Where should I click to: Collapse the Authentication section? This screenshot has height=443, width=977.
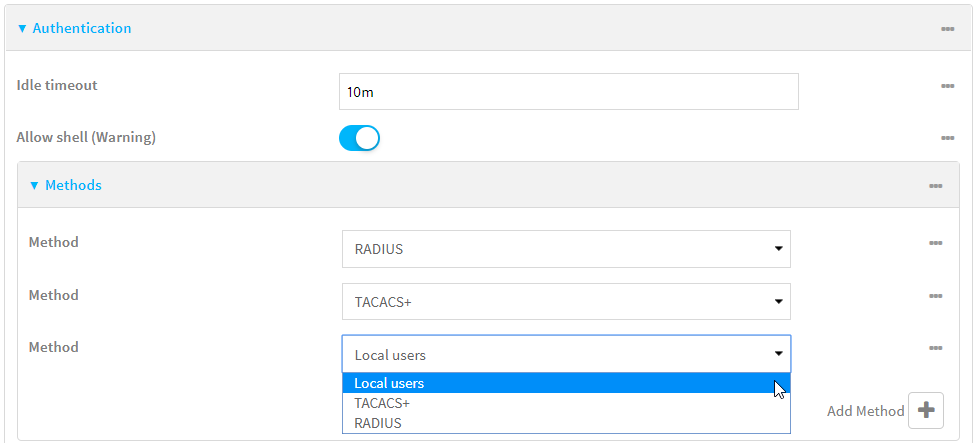pos(74,28)
